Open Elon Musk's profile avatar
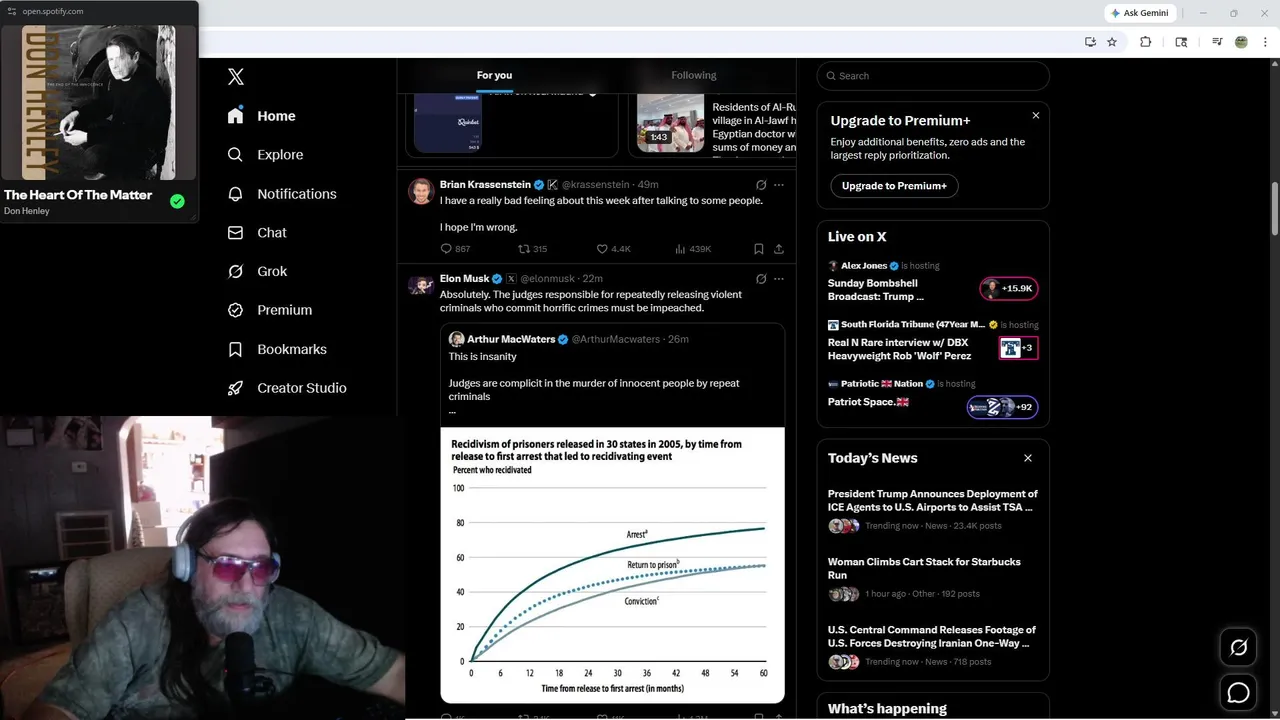This screenshot has width=1280, height=720. click(420, 284)
